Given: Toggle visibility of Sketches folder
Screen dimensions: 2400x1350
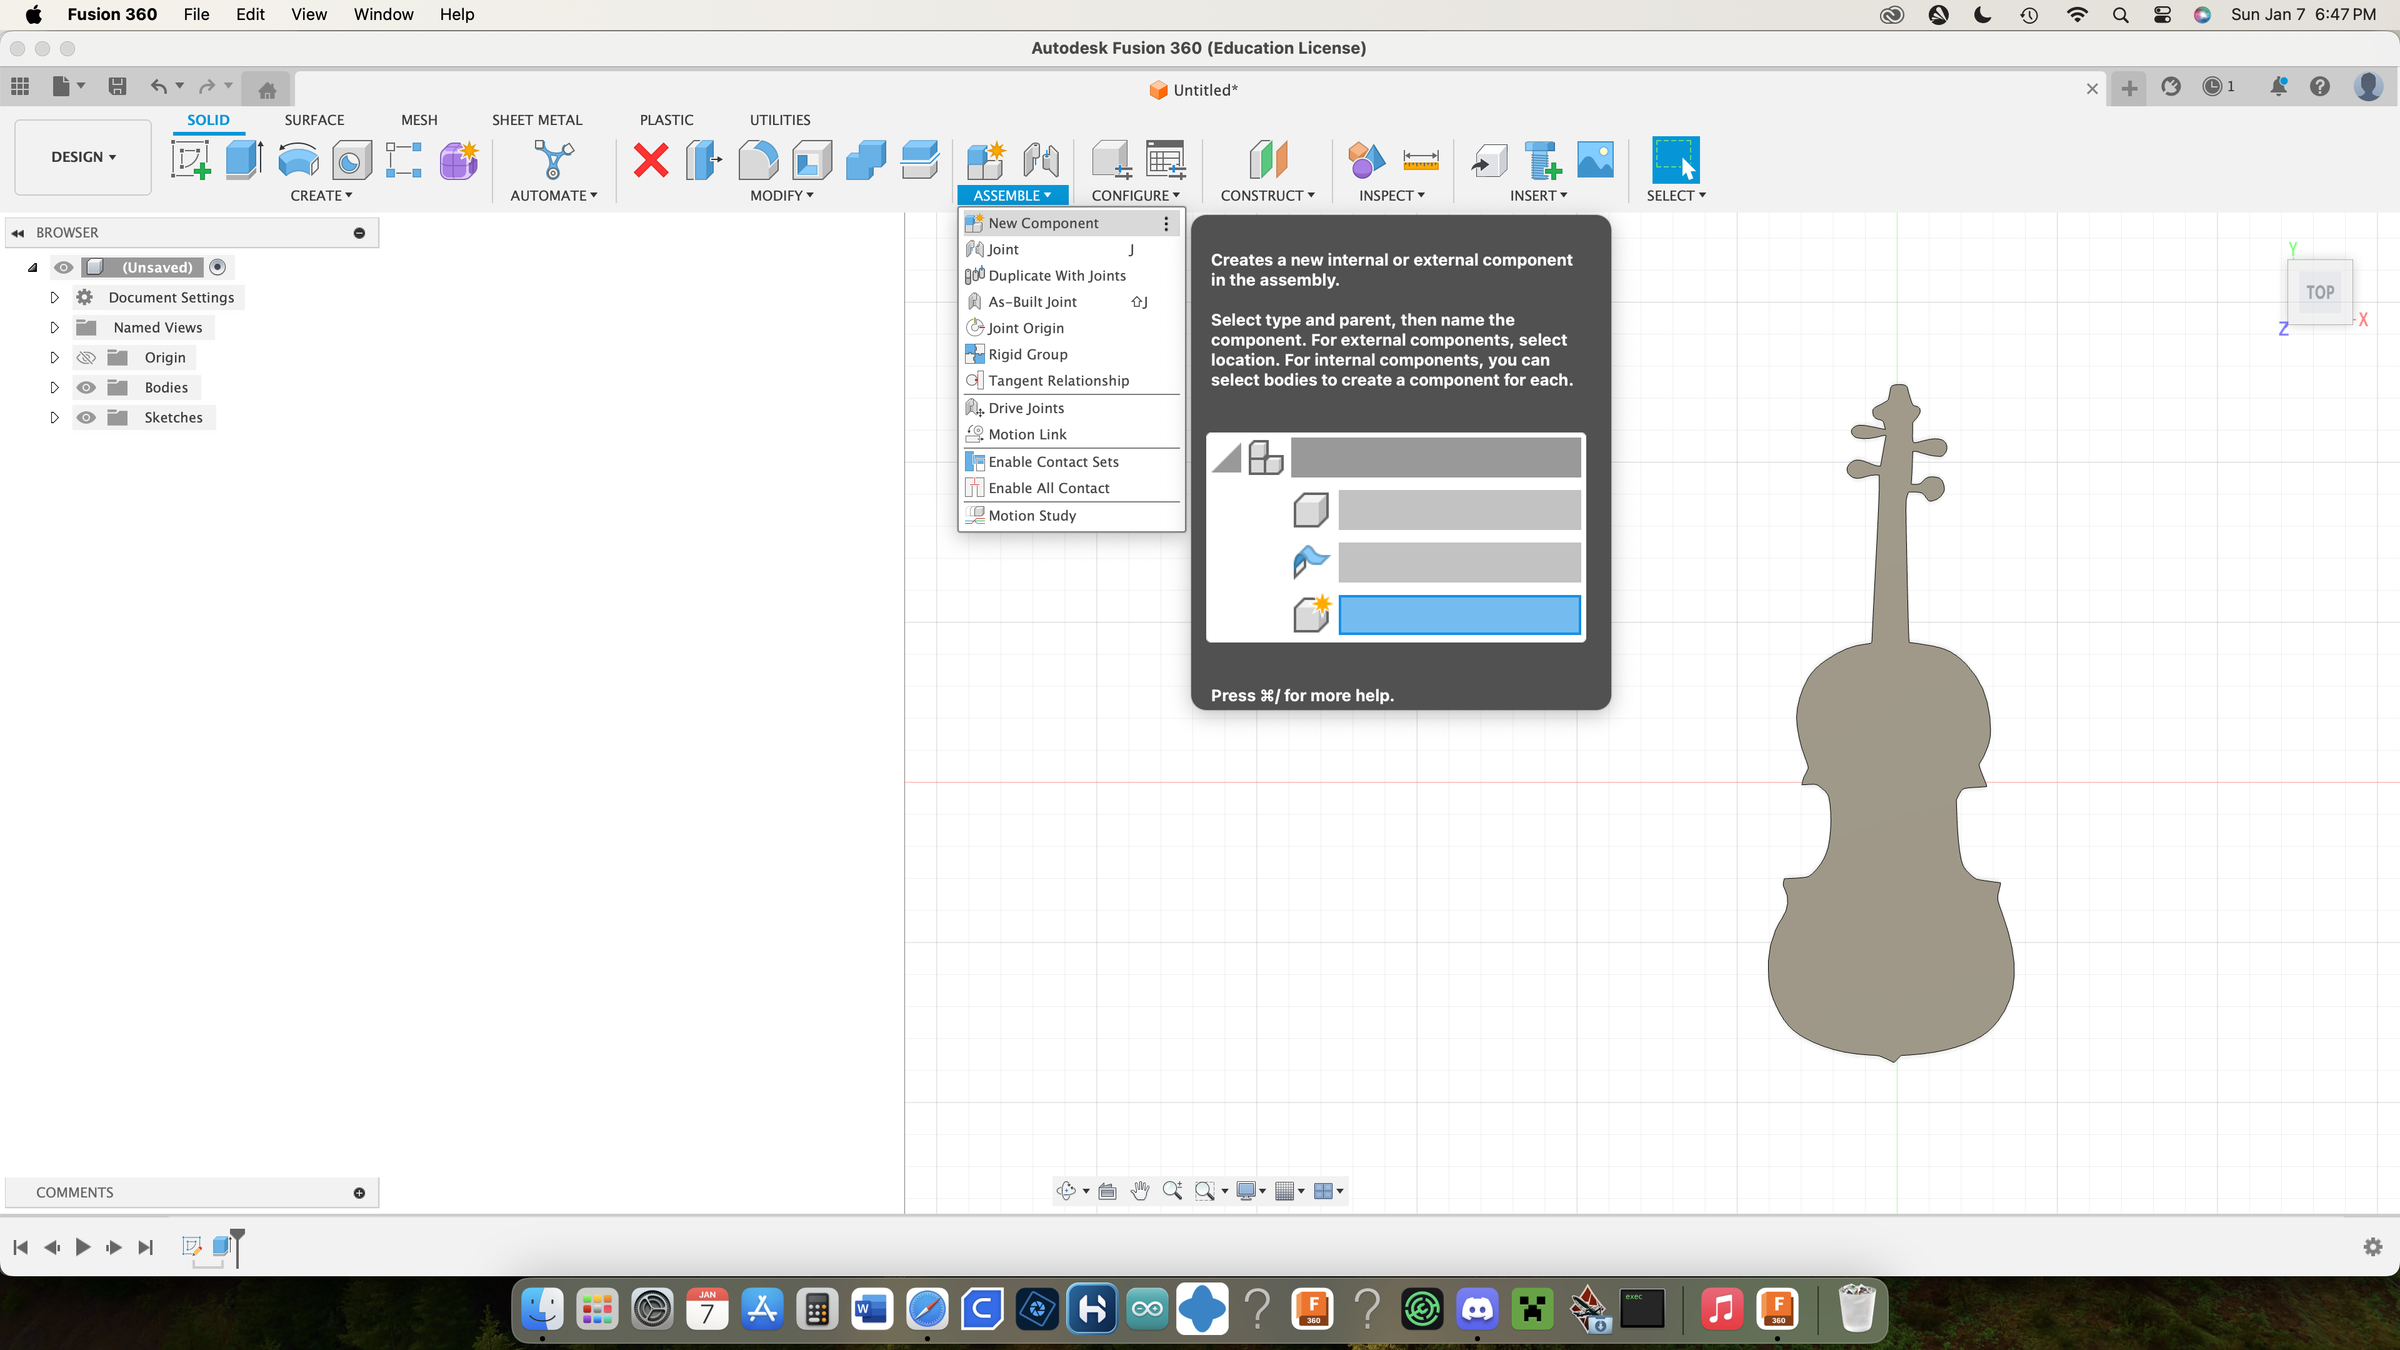Looking at the screenshot, I should click(87, 418).
